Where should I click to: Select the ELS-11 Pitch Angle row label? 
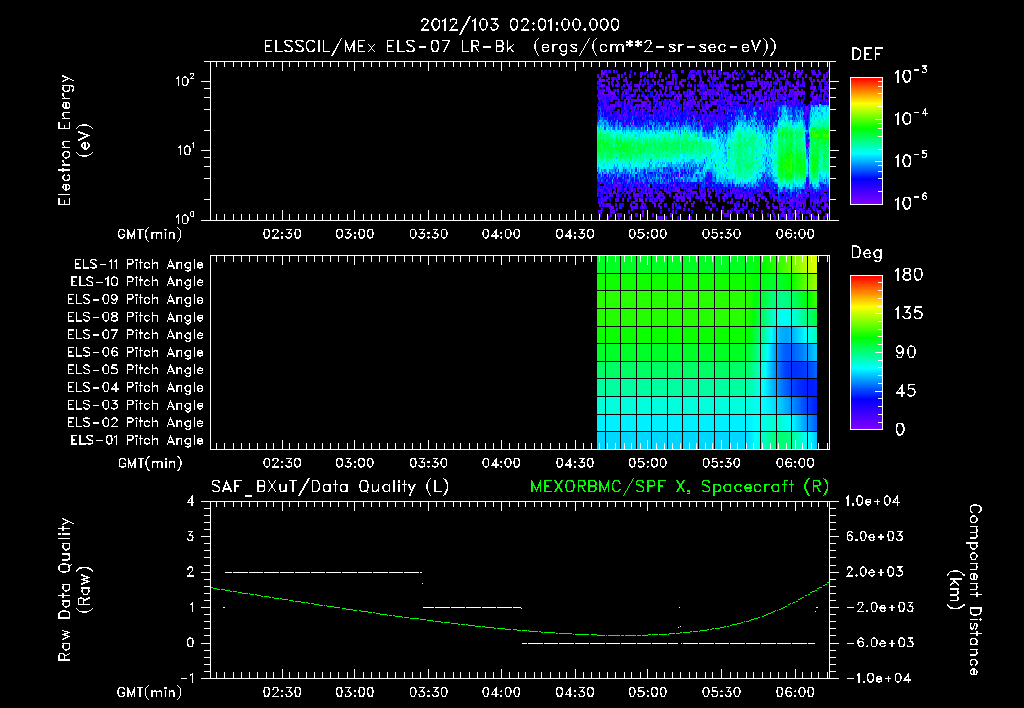coord(138,265)
